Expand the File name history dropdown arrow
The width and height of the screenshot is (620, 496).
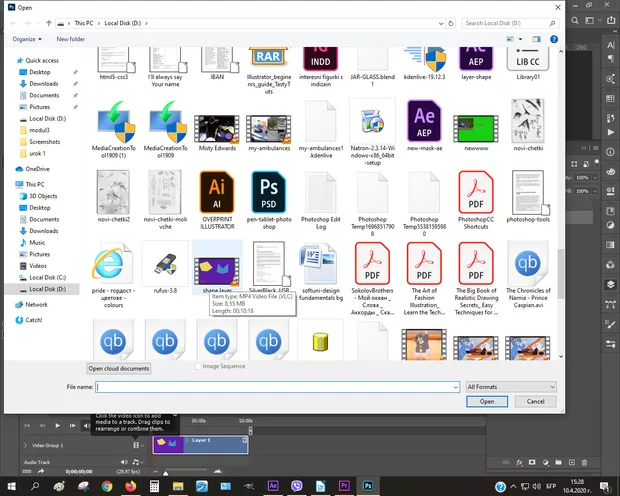click(454, 386)
